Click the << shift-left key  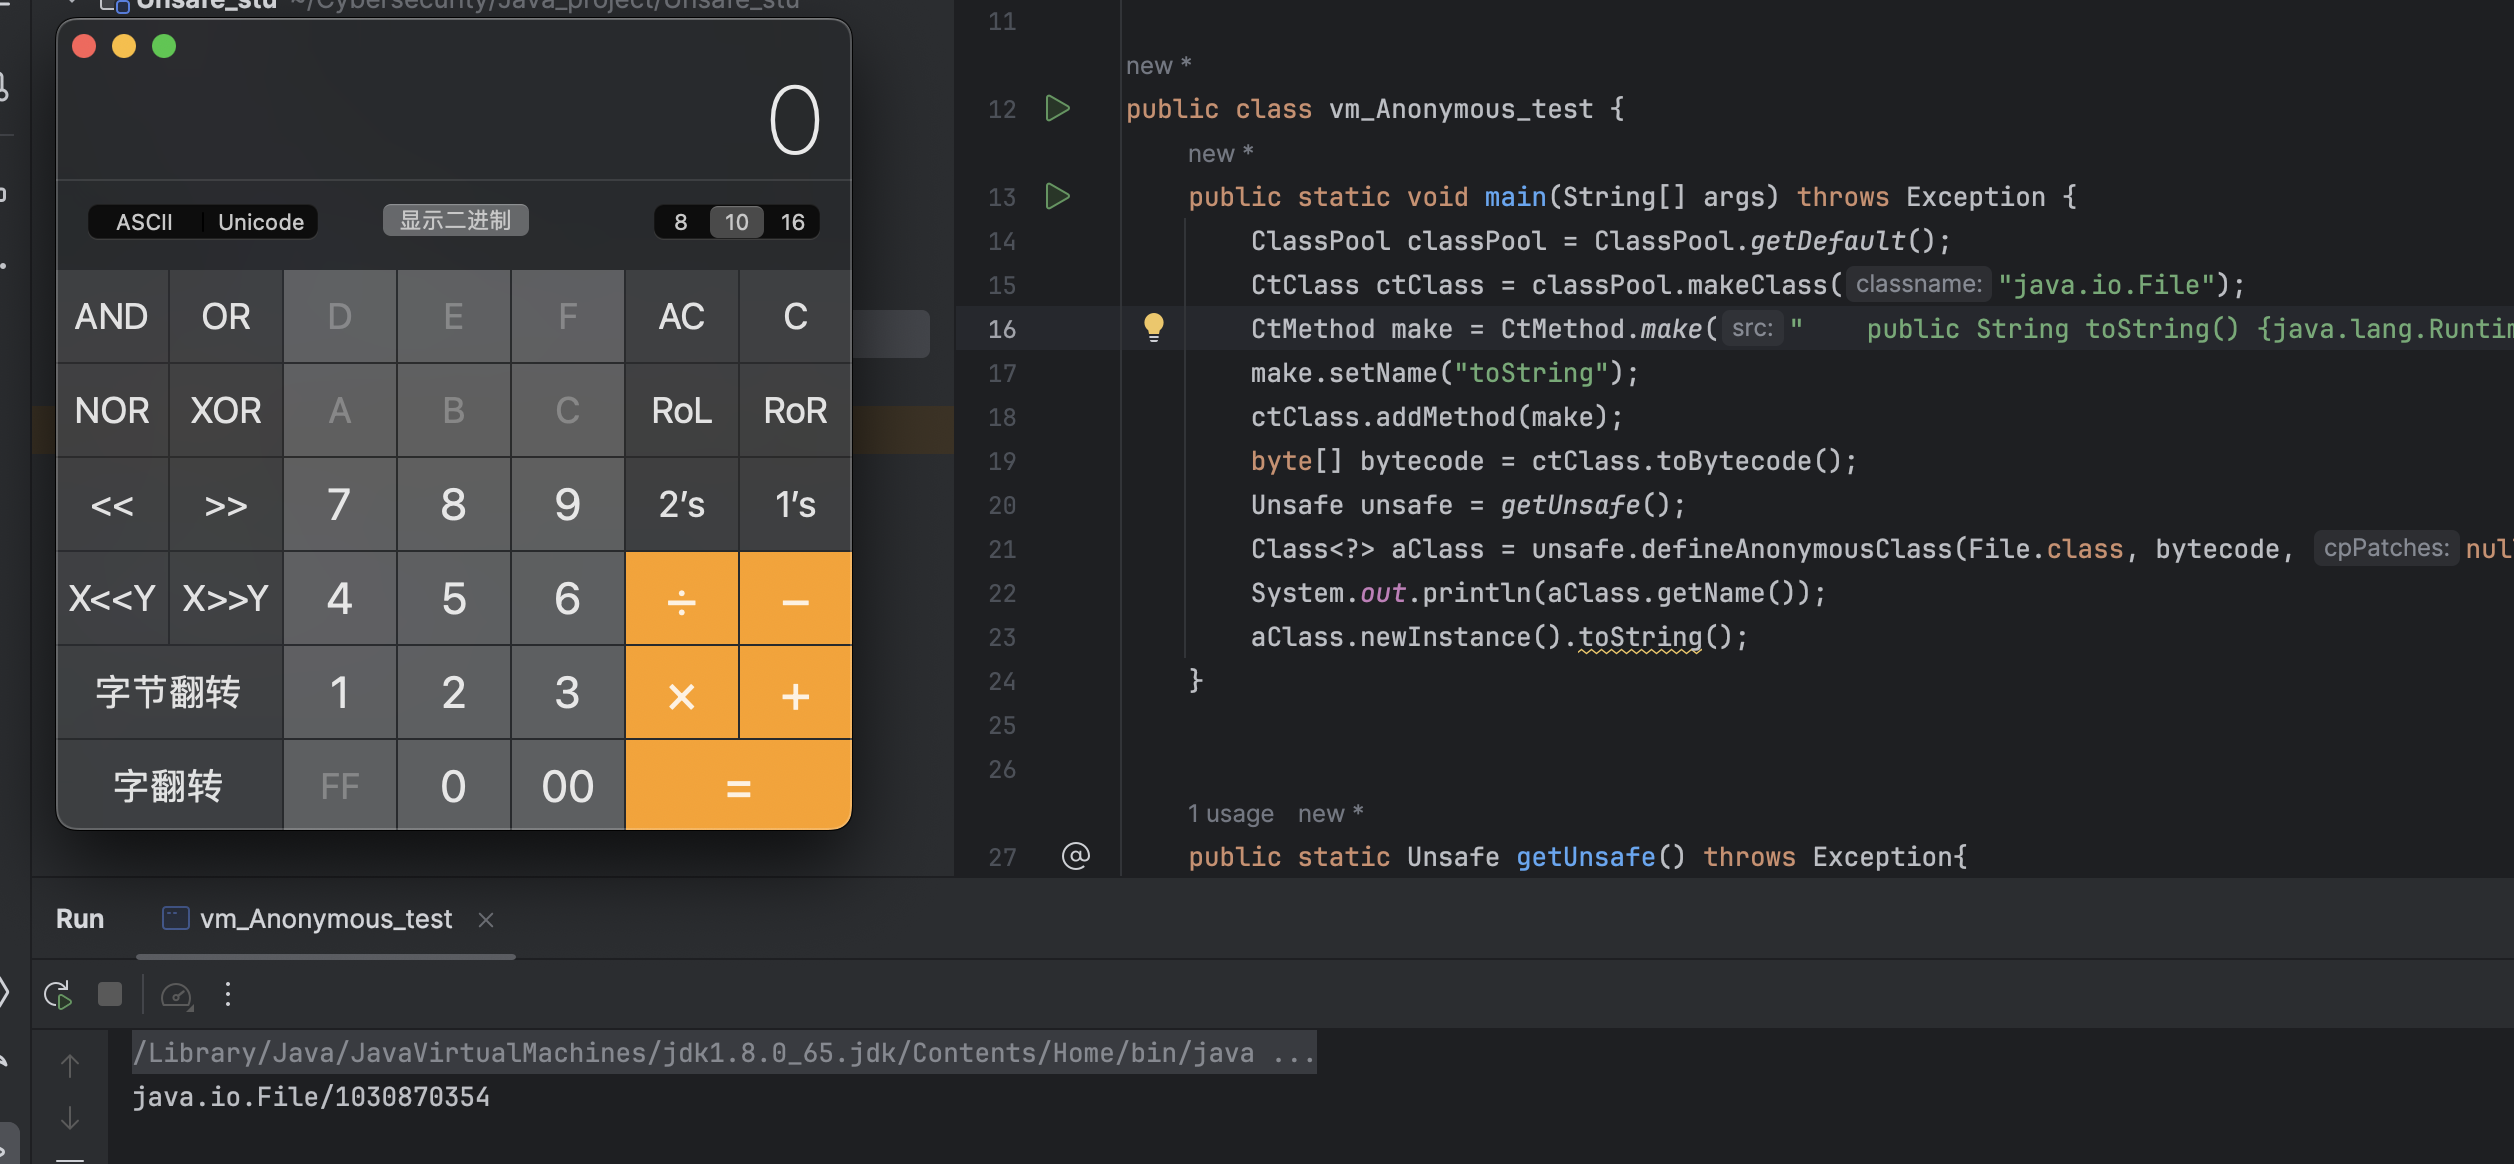(112, 505)
